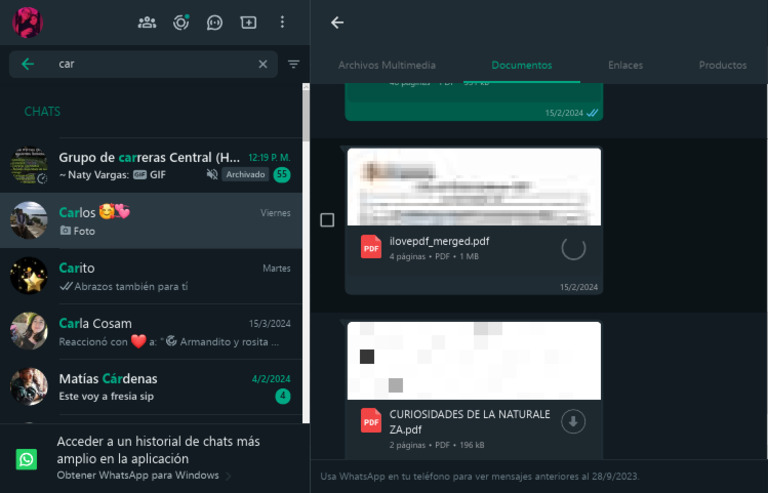Open the Matías Cárdenas chat
The image size is (768, 493).
(151, 387)
